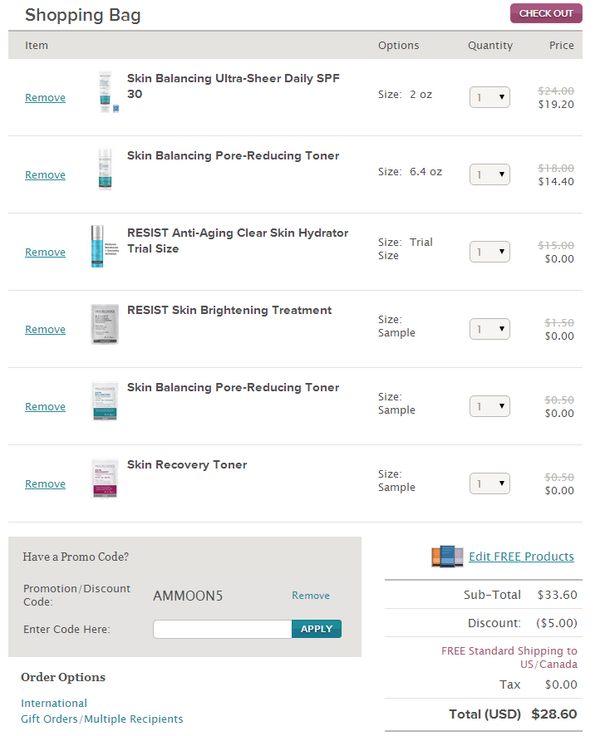View 6.4 oz Pore-Reducing Toner thumbnail
The width and height of the screenshot is (600, 736).
105,169
